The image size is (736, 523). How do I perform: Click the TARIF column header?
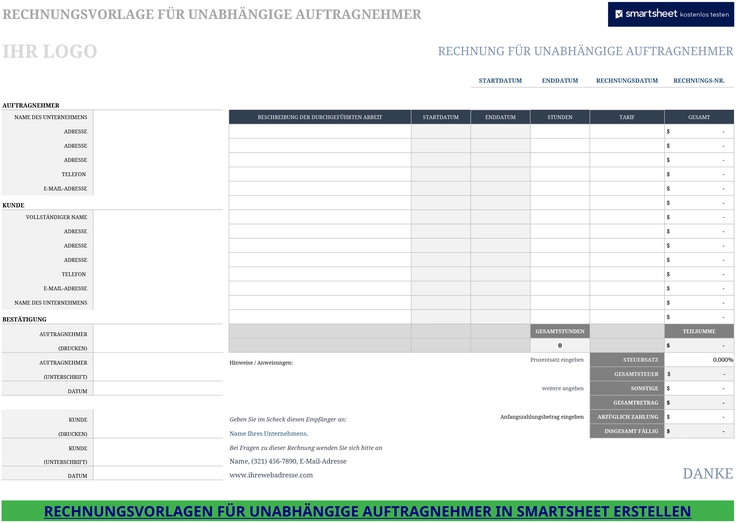pos(627,117)
